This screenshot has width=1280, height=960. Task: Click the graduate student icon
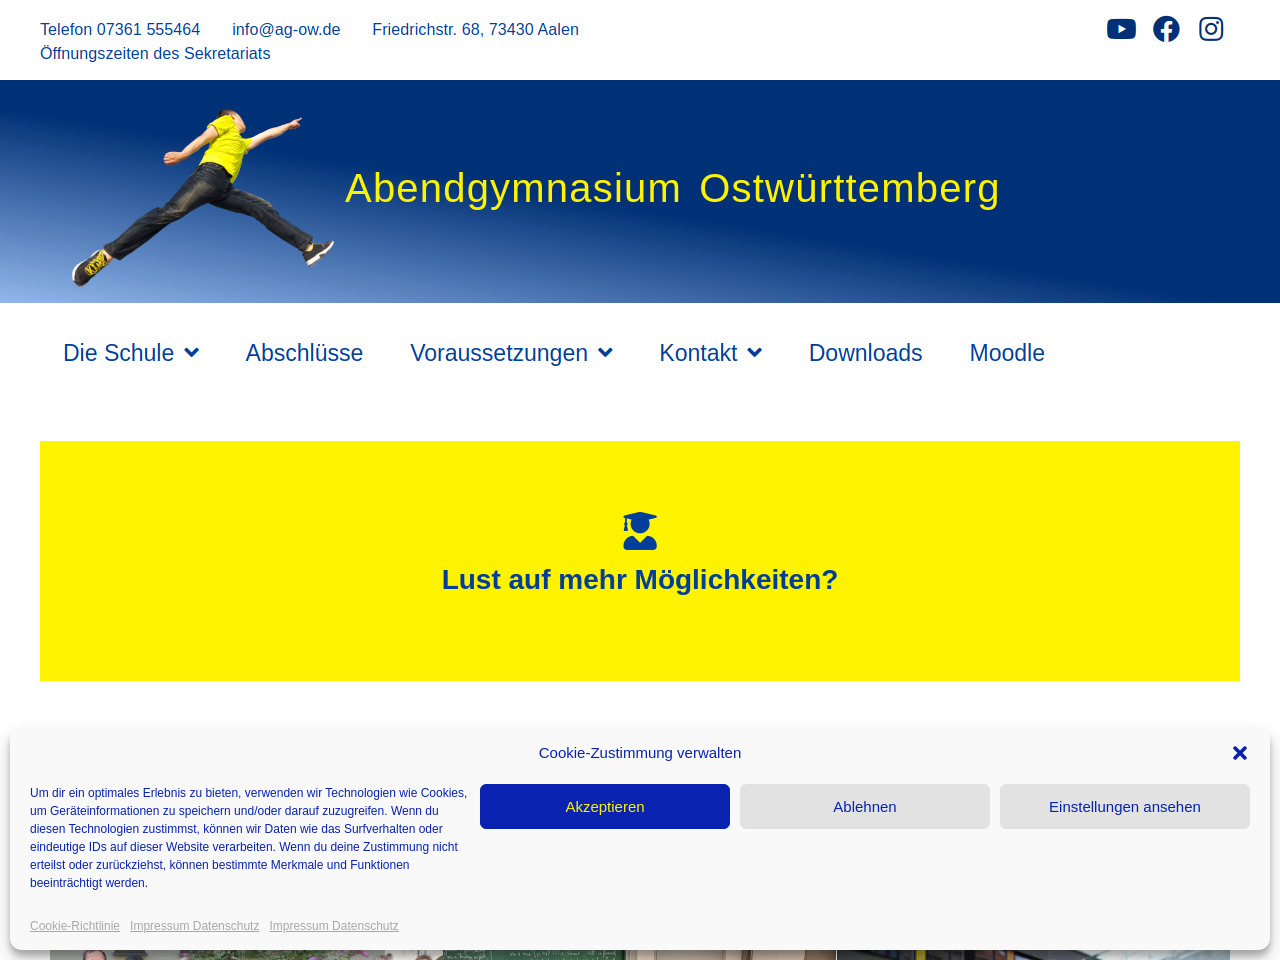[x=640, y=531]
